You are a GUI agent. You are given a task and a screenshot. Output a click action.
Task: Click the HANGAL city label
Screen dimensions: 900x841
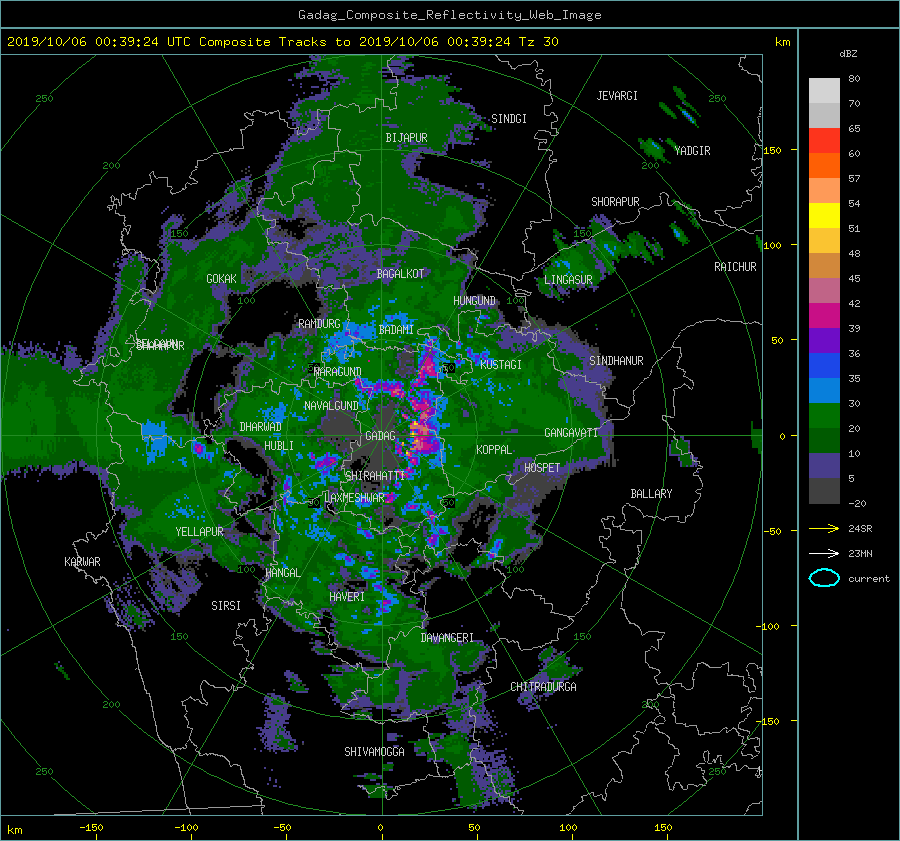point(282,573)
